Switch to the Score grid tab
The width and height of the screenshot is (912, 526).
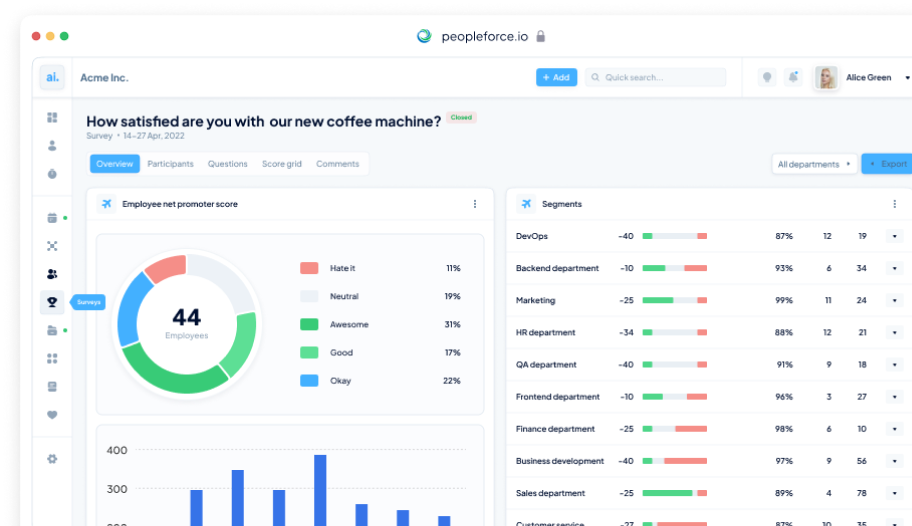[282, 164]
